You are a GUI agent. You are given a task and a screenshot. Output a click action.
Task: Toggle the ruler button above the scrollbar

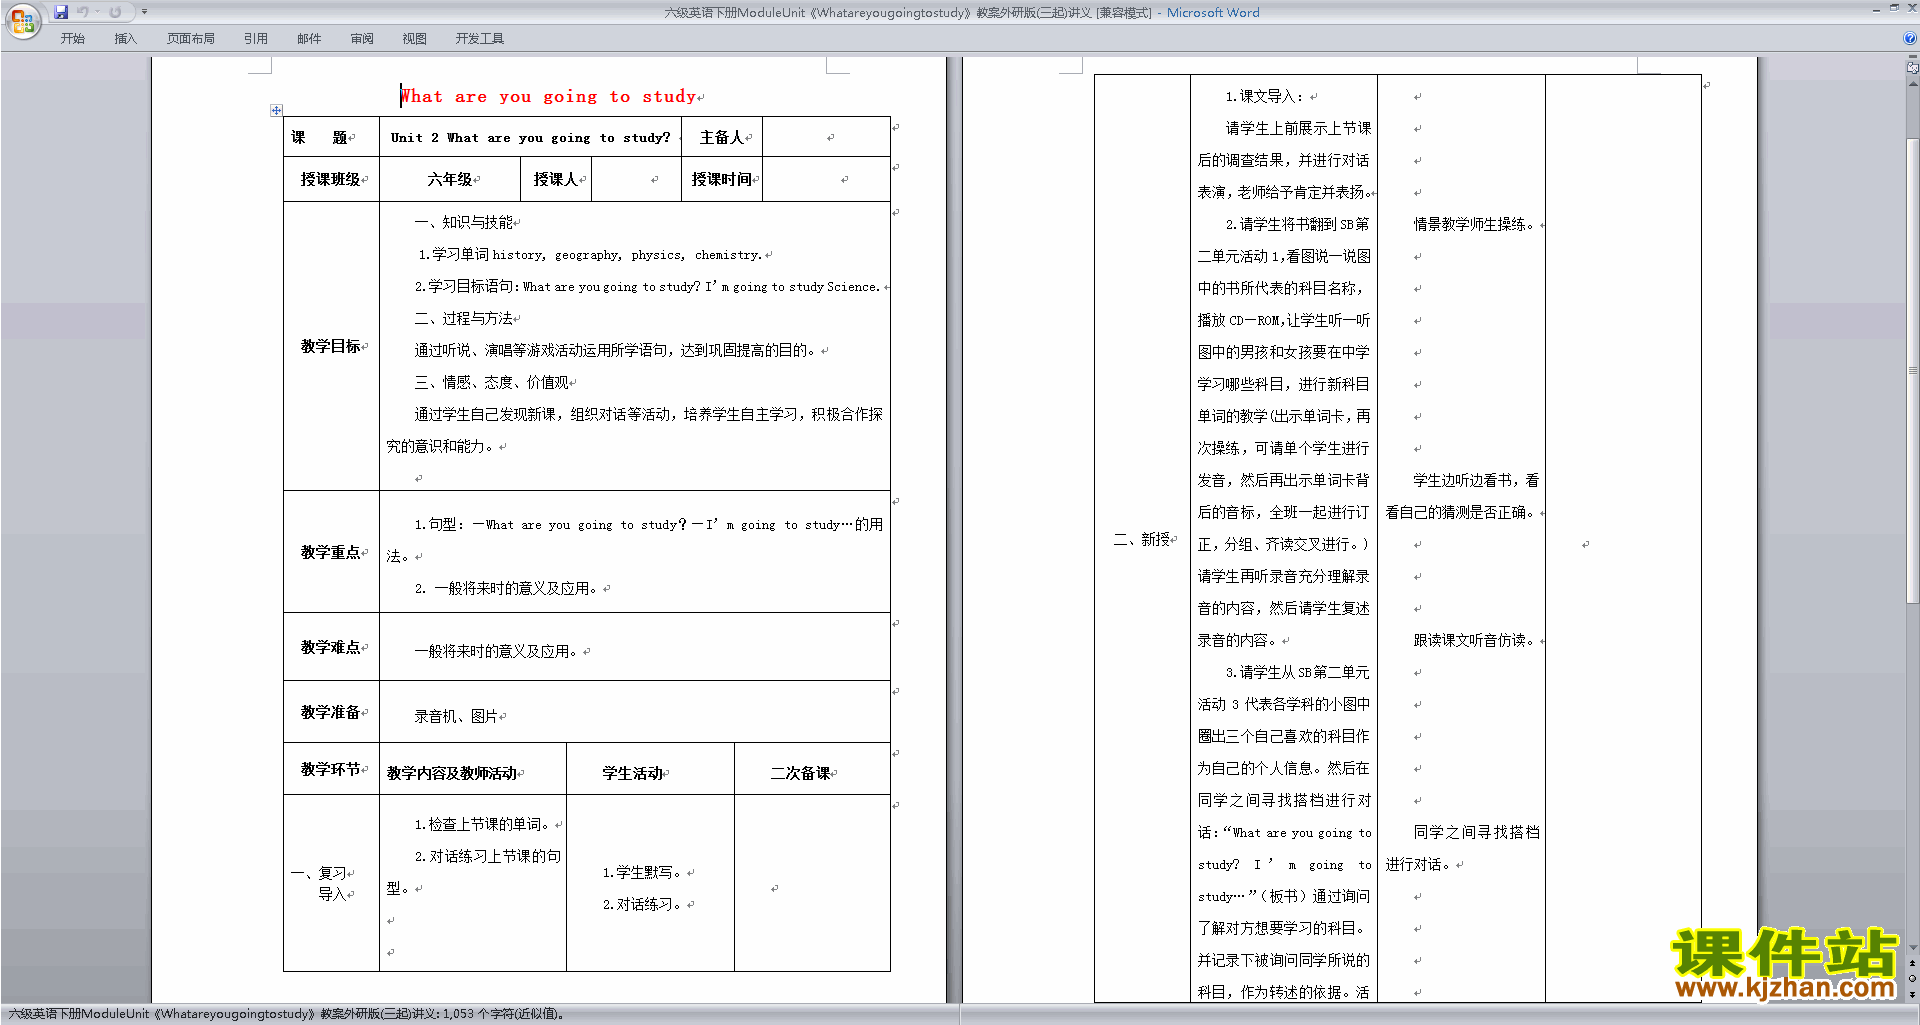click(x=1912, y=68)
